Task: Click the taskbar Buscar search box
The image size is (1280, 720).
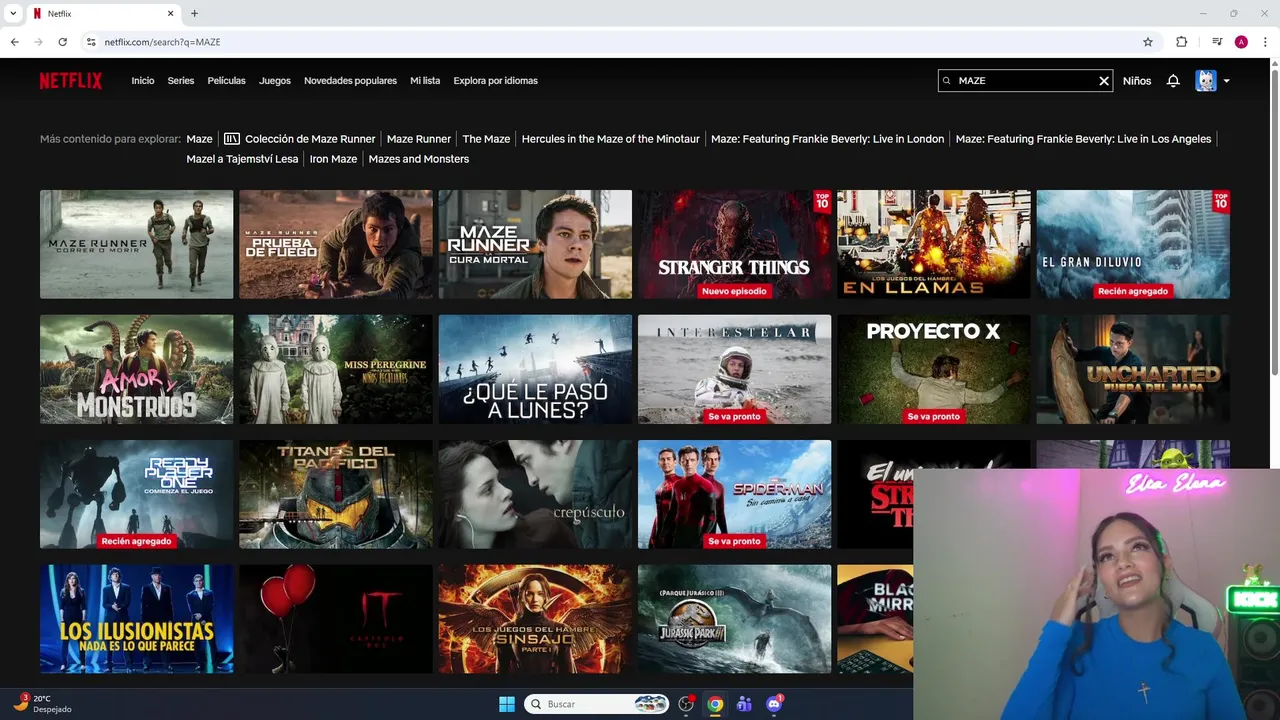Action: [x=597, y=704]
